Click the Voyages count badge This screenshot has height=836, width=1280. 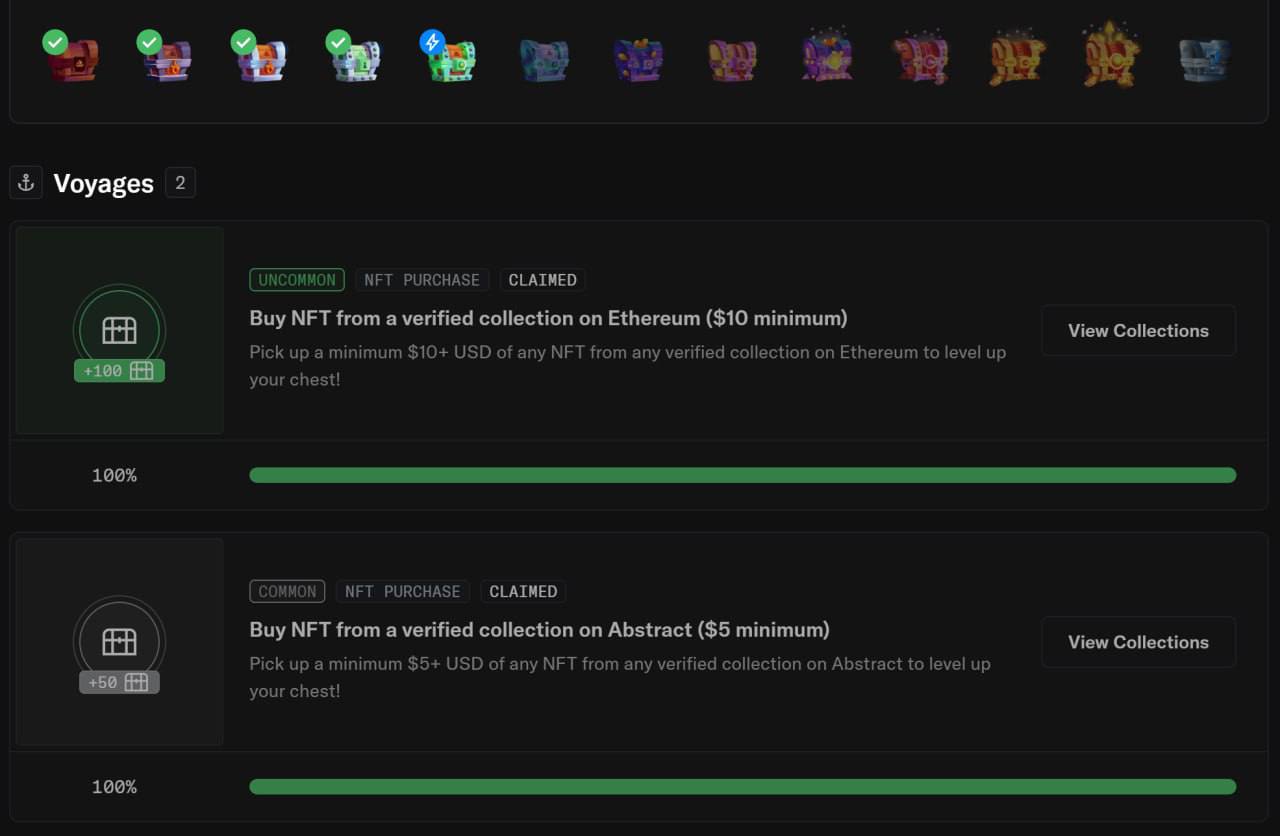[x=180, y=183]
